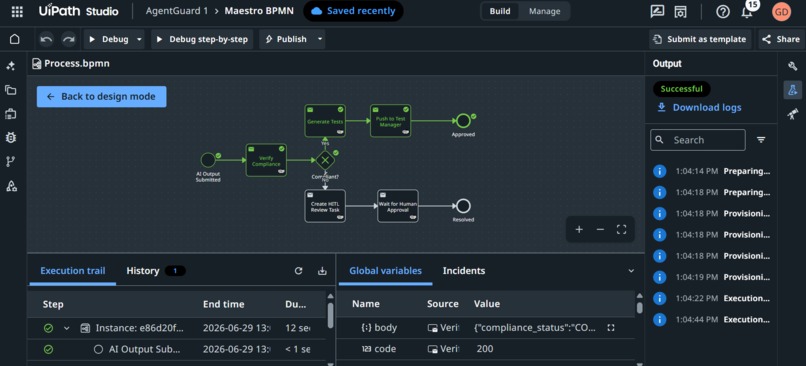Click the Successful status badge
This screenshot has width=806, height=366.
[x=682, y=89]
